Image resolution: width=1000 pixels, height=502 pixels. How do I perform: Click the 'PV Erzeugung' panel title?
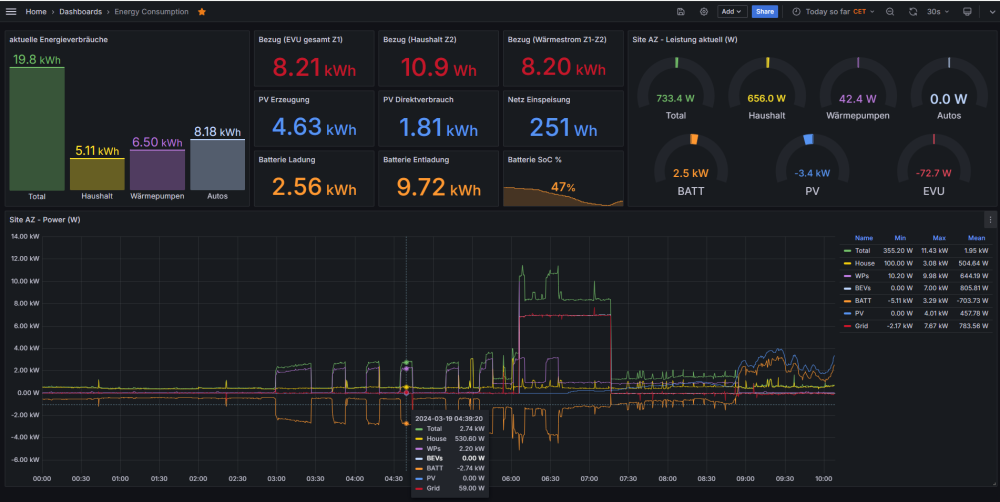[x=284, y=100]
